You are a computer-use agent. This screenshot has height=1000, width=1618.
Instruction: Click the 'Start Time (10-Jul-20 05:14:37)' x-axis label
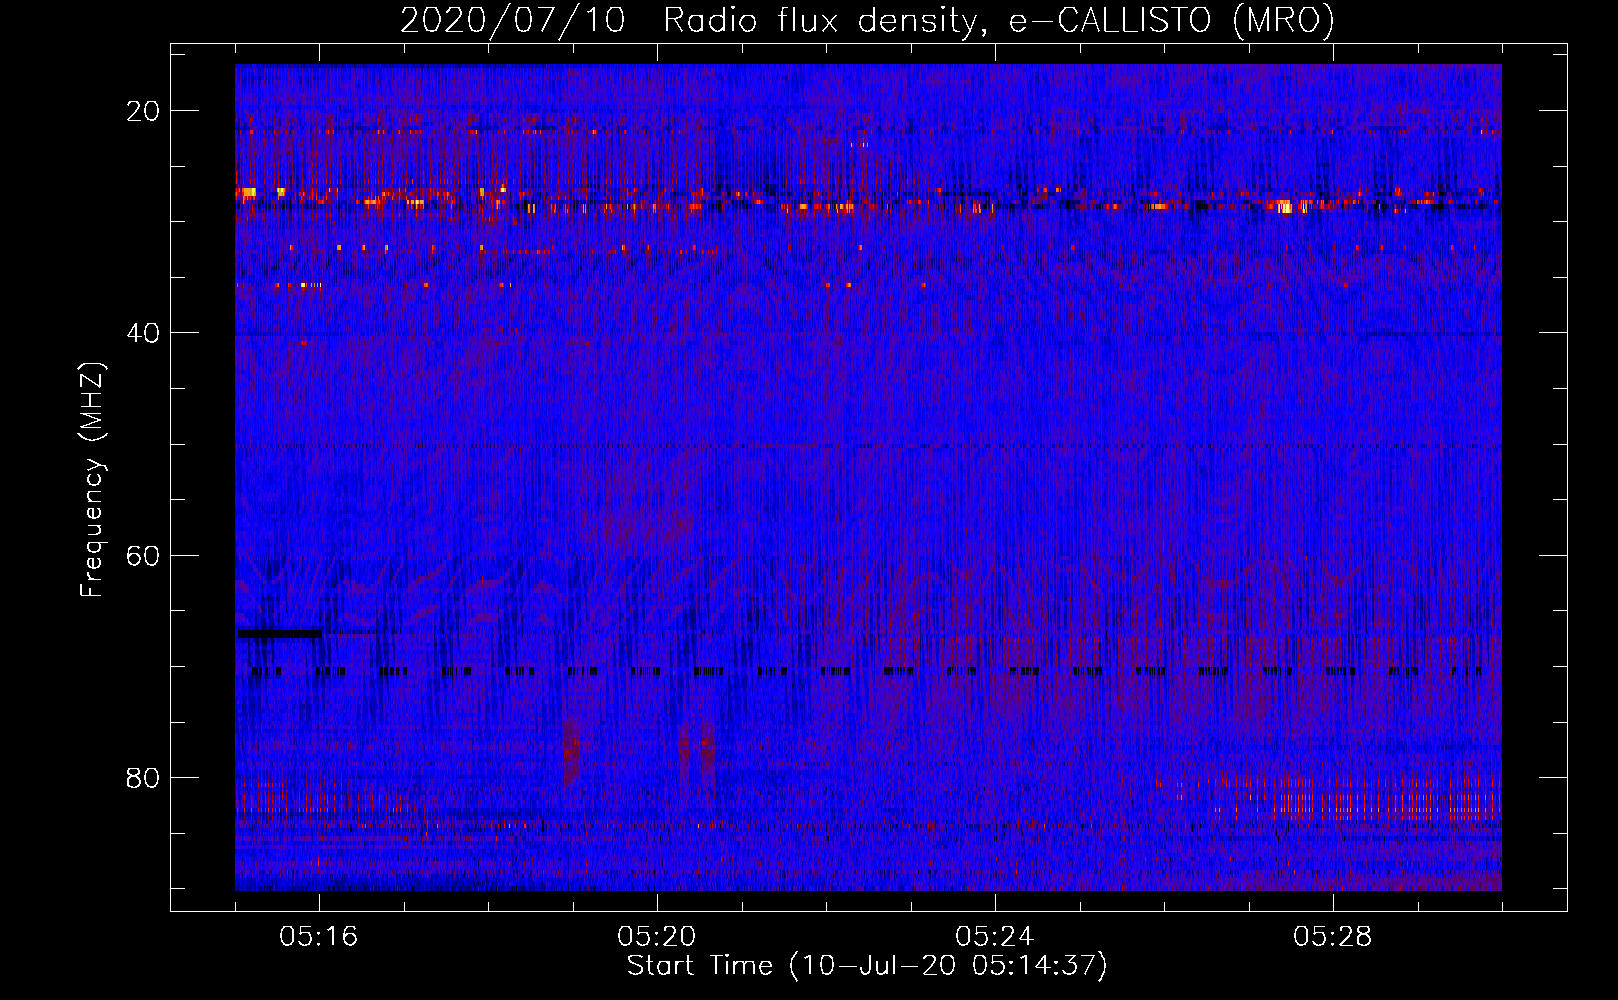(867, 966)
